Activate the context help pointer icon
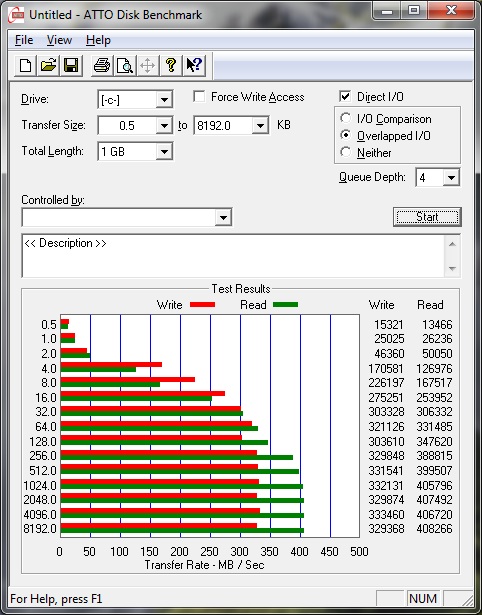Viewport: 482px width, 615px height. click(194, 65)
